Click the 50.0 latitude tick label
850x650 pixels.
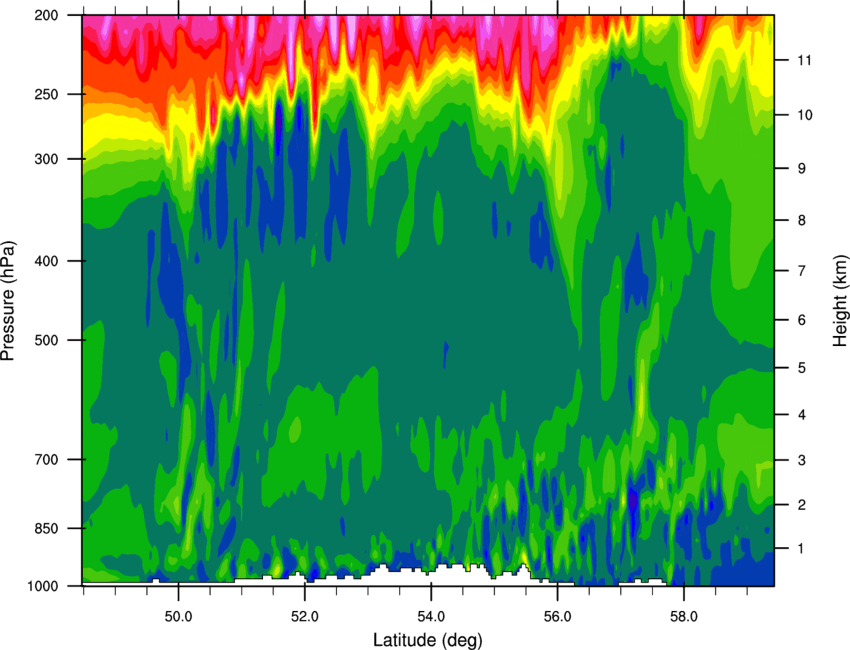(179, 616)
